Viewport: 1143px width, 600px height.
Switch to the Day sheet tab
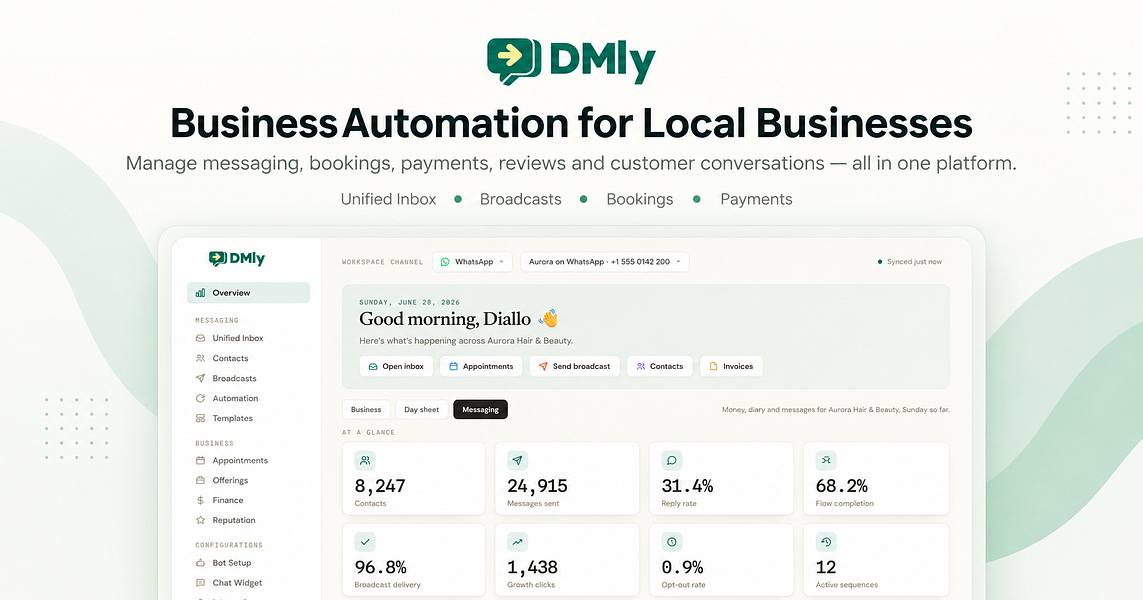[x=421, y=410]
